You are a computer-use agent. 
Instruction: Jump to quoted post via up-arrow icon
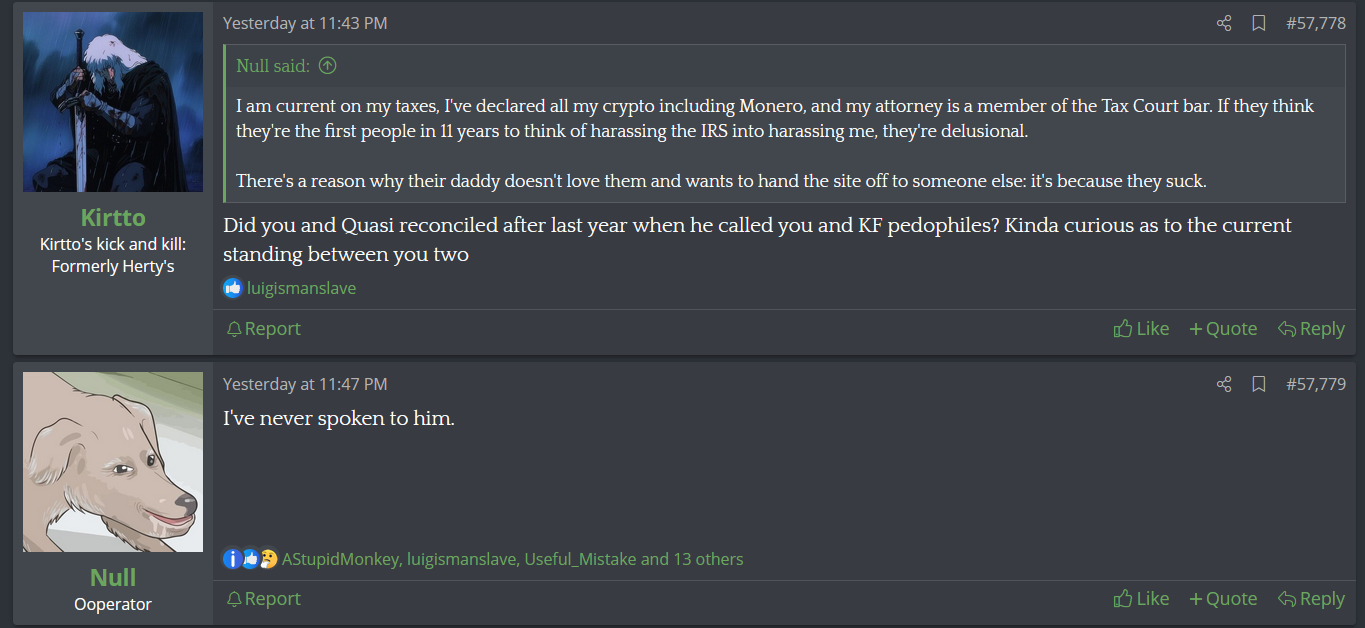[327, 66]
